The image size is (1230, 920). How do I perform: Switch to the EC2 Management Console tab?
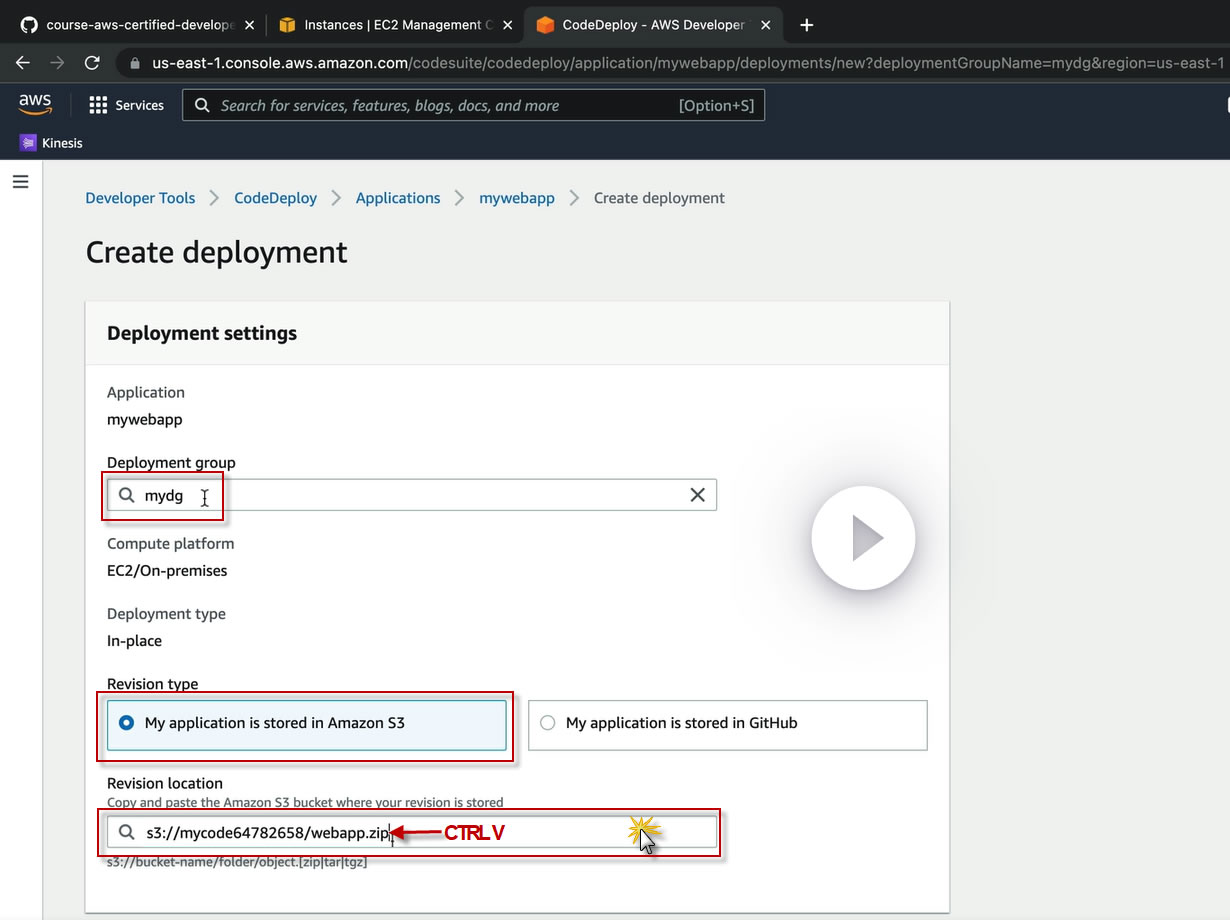(392, 25)
